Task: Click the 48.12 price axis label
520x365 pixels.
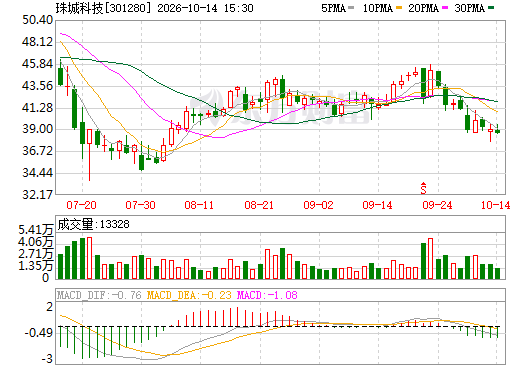Action: 37,42
